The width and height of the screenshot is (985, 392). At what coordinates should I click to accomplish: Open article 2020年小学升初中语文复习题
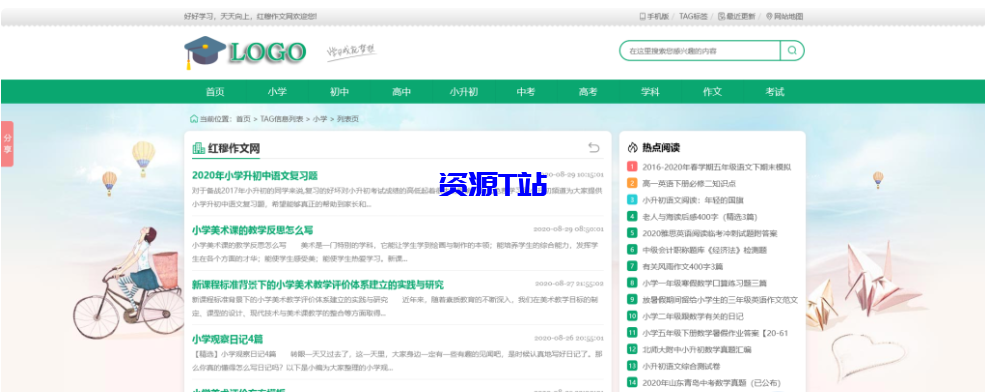pyautogui.click(x=254, y=175)
